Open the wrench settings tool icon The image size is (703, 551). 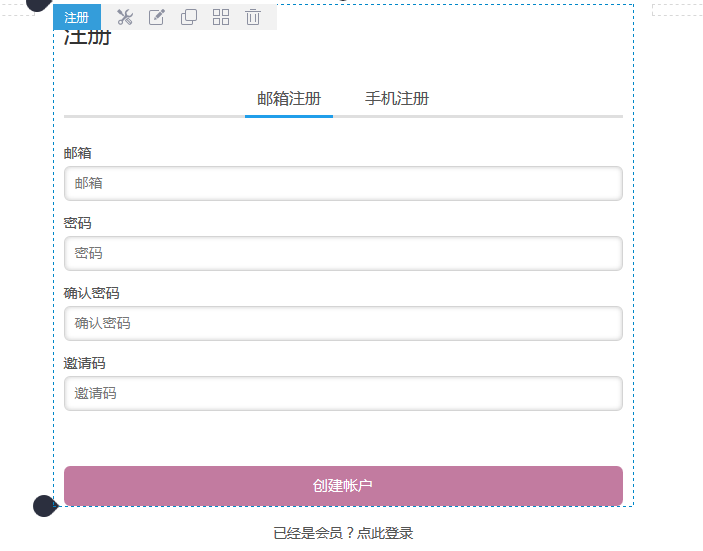click(125, 17)
